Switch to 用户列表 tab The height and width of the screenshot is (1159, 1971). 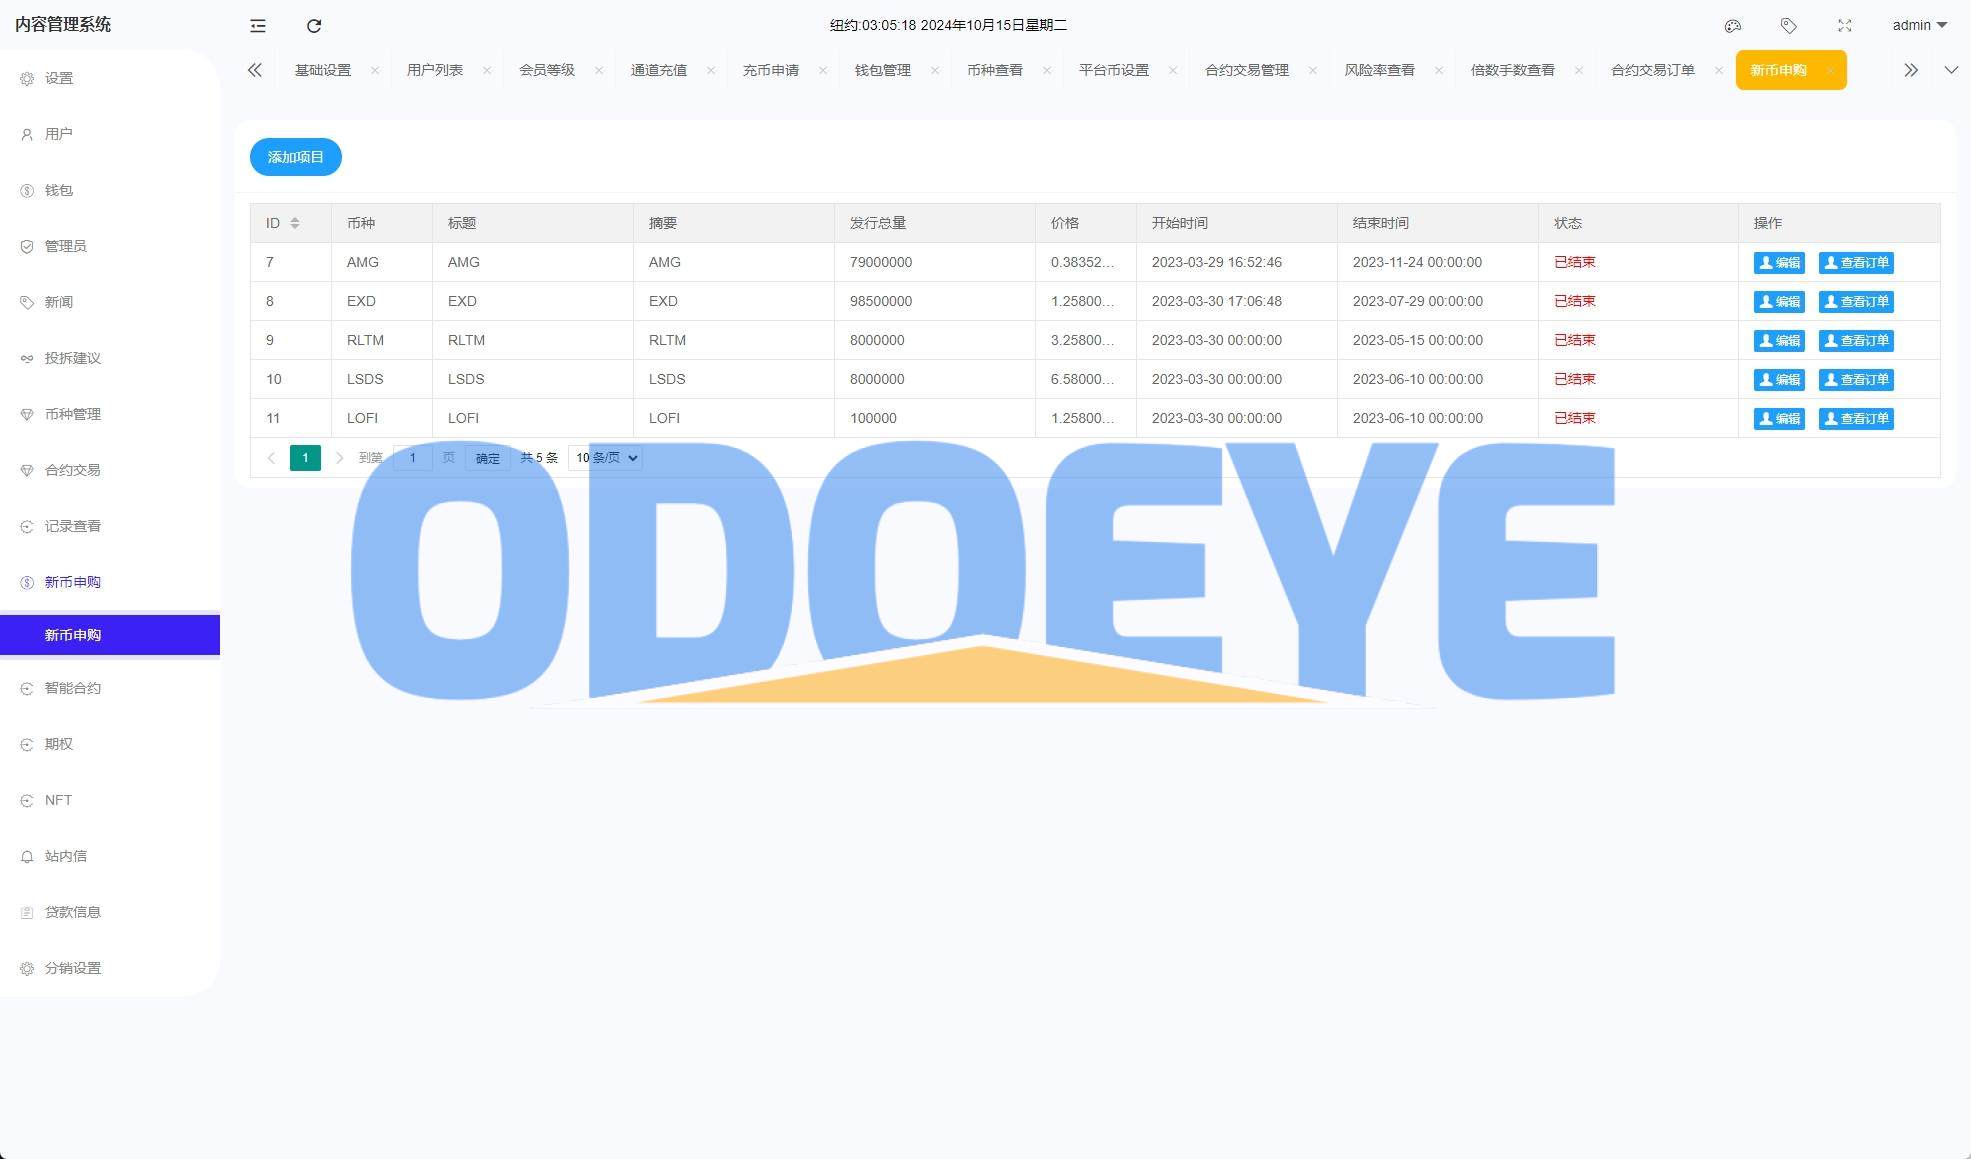(435, 70)
